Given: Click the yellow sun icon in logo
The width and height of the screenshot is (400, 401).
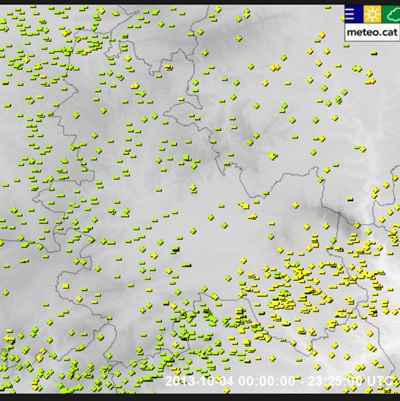Looking at the screenshot, I should coord(372,14).
